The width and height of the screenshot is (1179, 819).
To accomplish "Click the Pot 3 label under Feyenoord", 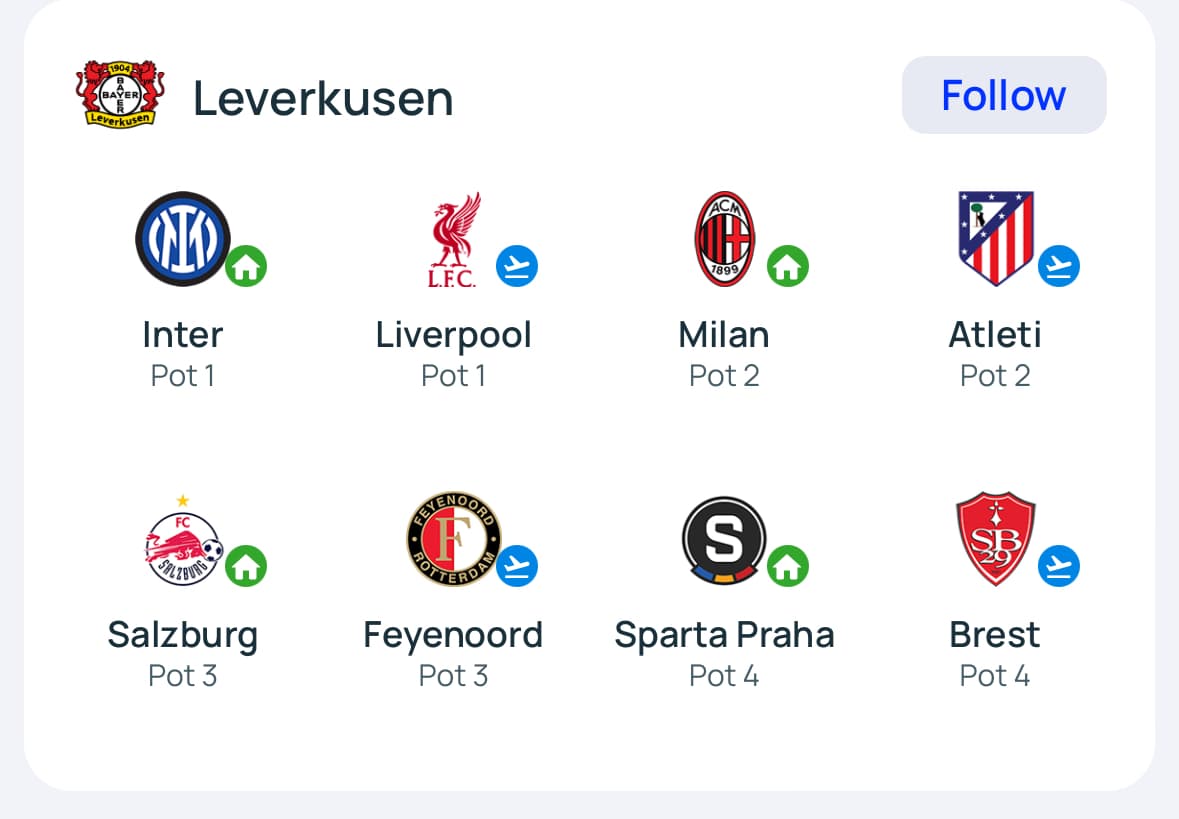I will click(453, 676).
